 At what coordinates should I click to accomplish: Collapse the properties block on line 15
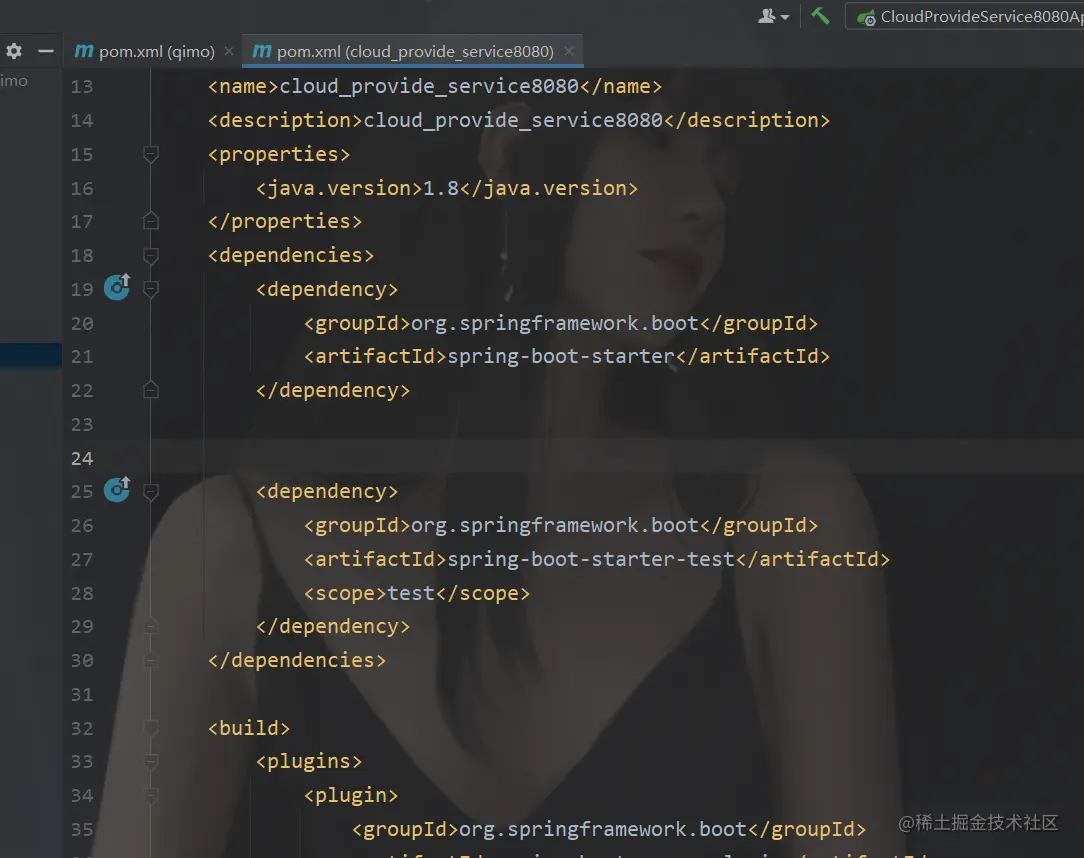point(151,154)
